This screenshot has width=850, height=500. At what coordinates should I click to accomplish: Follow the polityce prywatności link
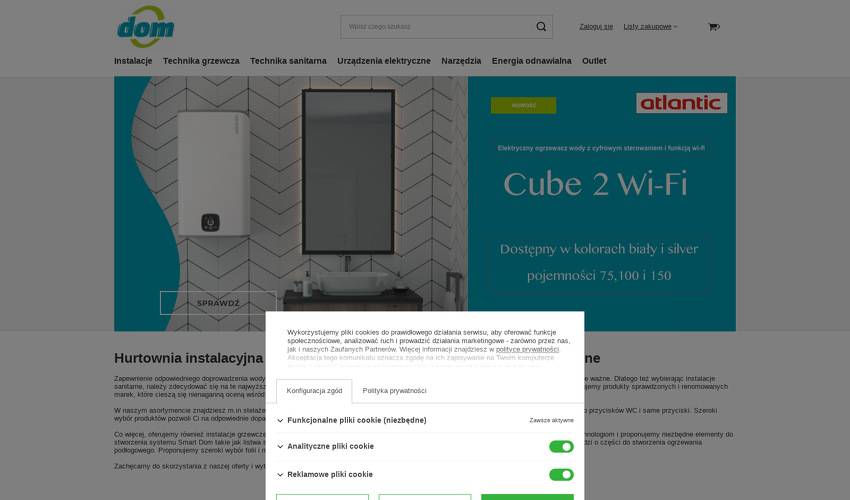click(527, 349)
